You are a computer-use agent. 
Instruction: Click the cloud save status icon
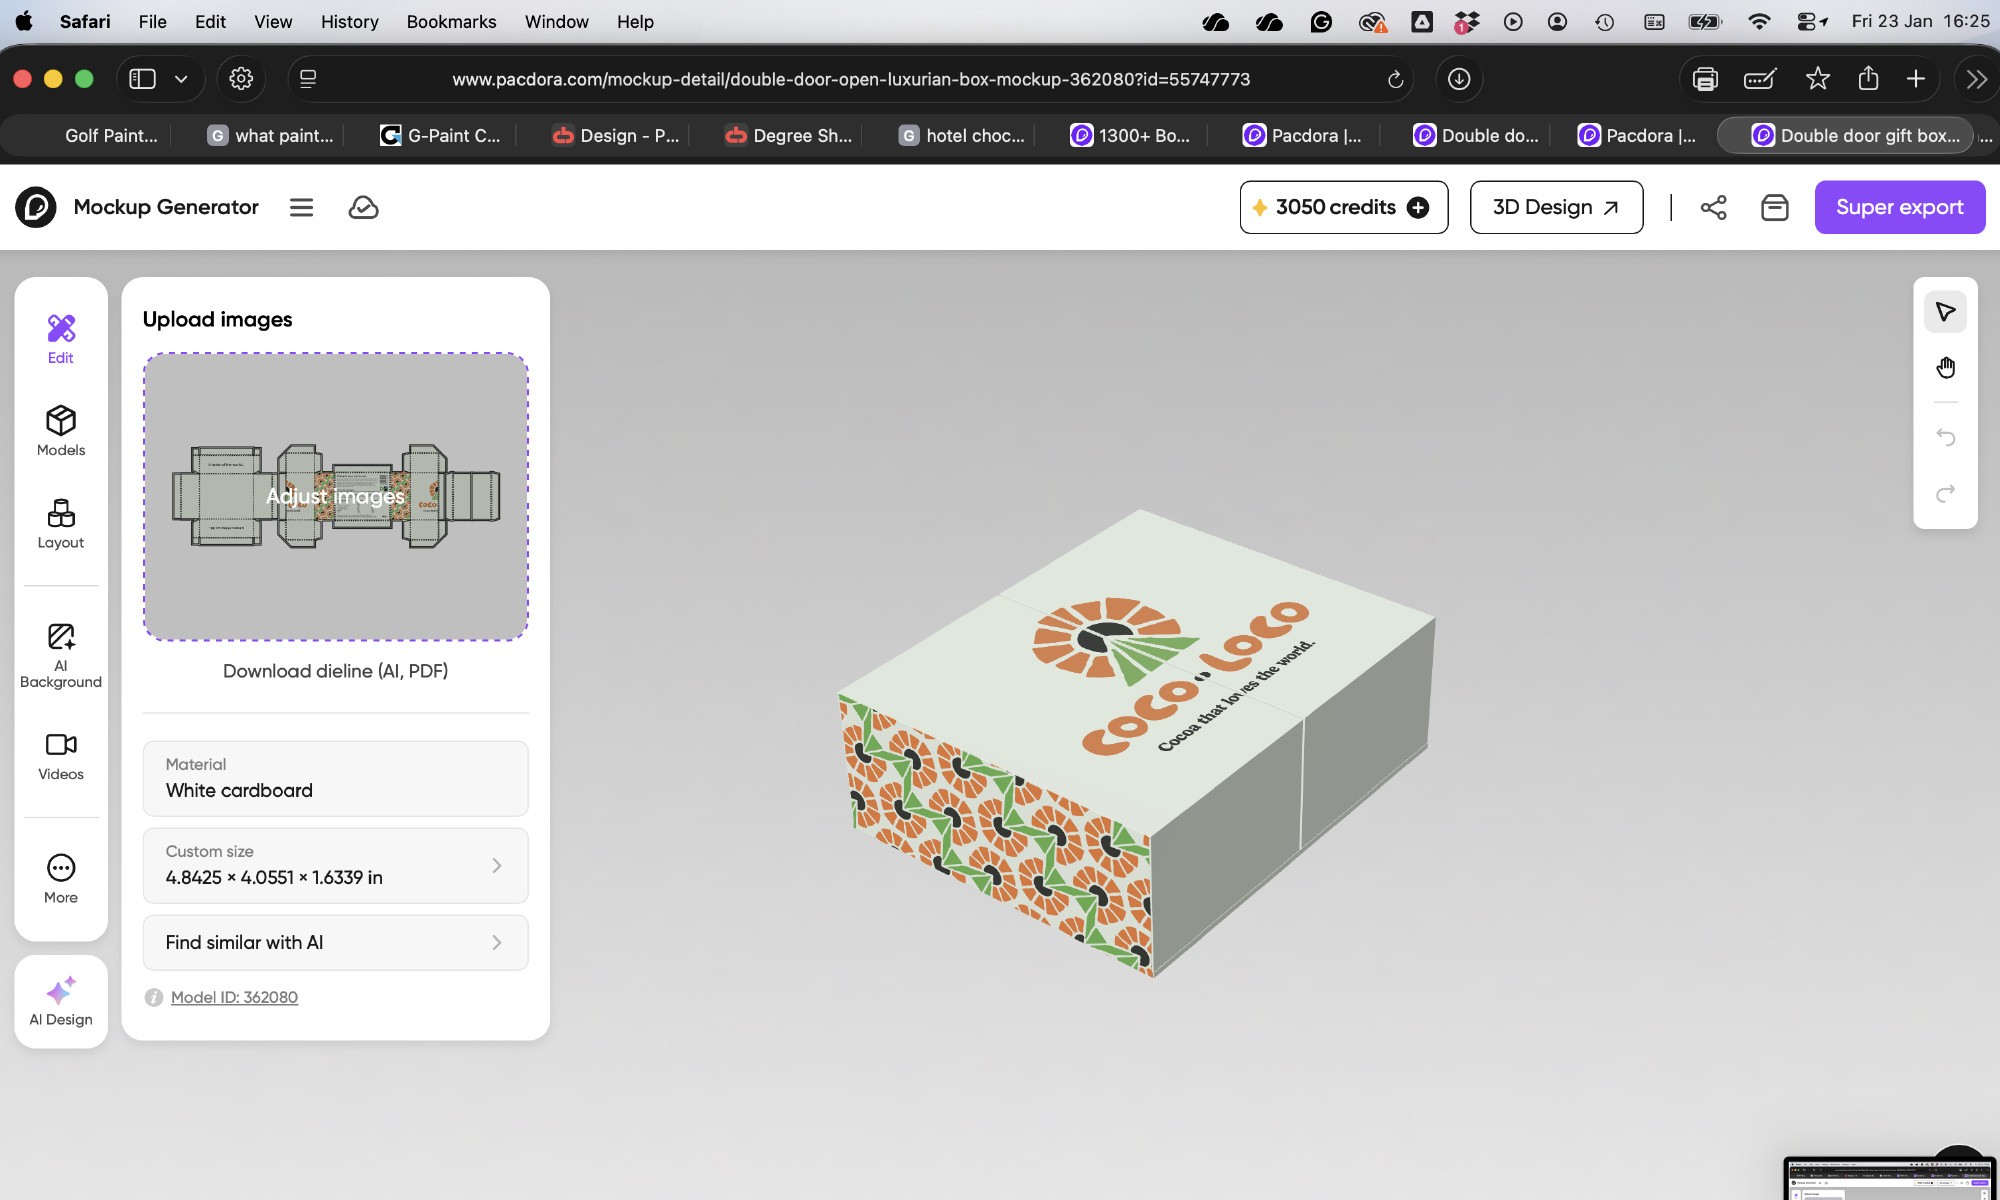coord(363,207)
